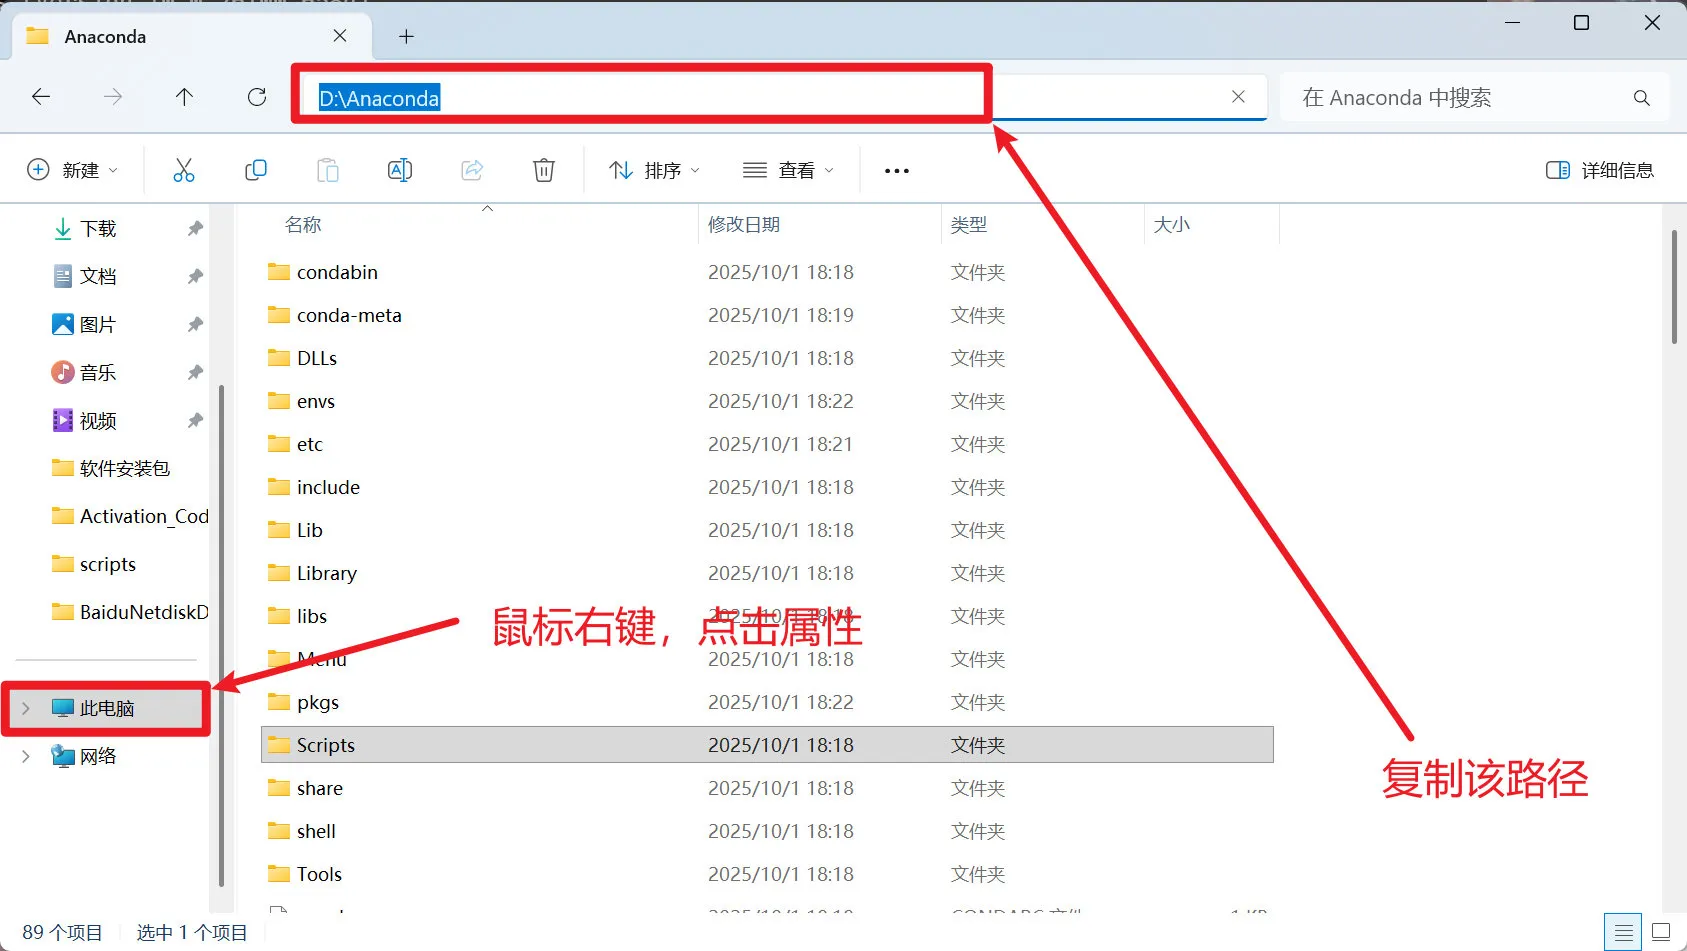Click the This PC monitor icon

63,708
